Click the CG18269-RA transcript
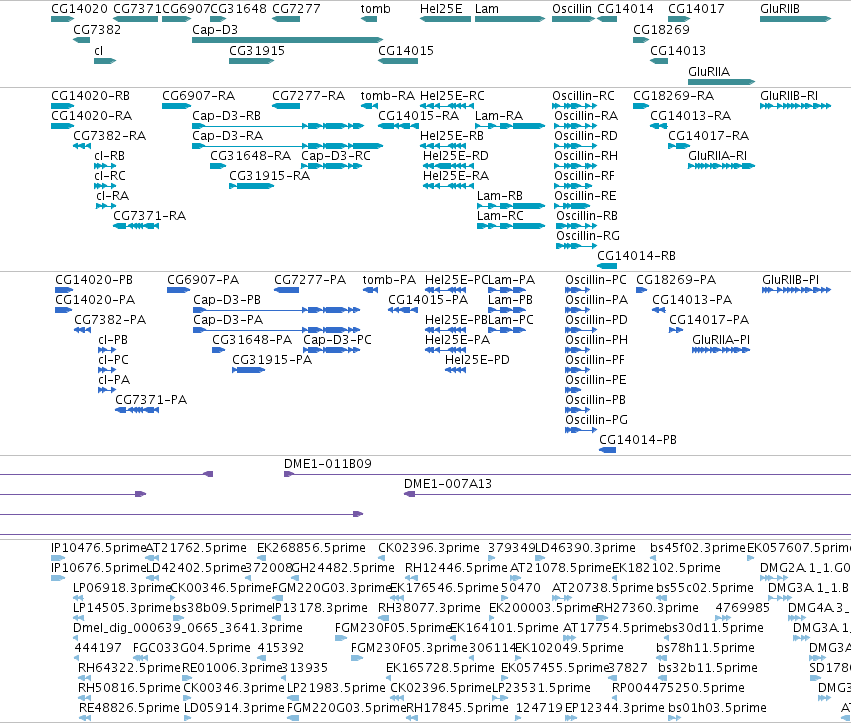 coord(641,106)
